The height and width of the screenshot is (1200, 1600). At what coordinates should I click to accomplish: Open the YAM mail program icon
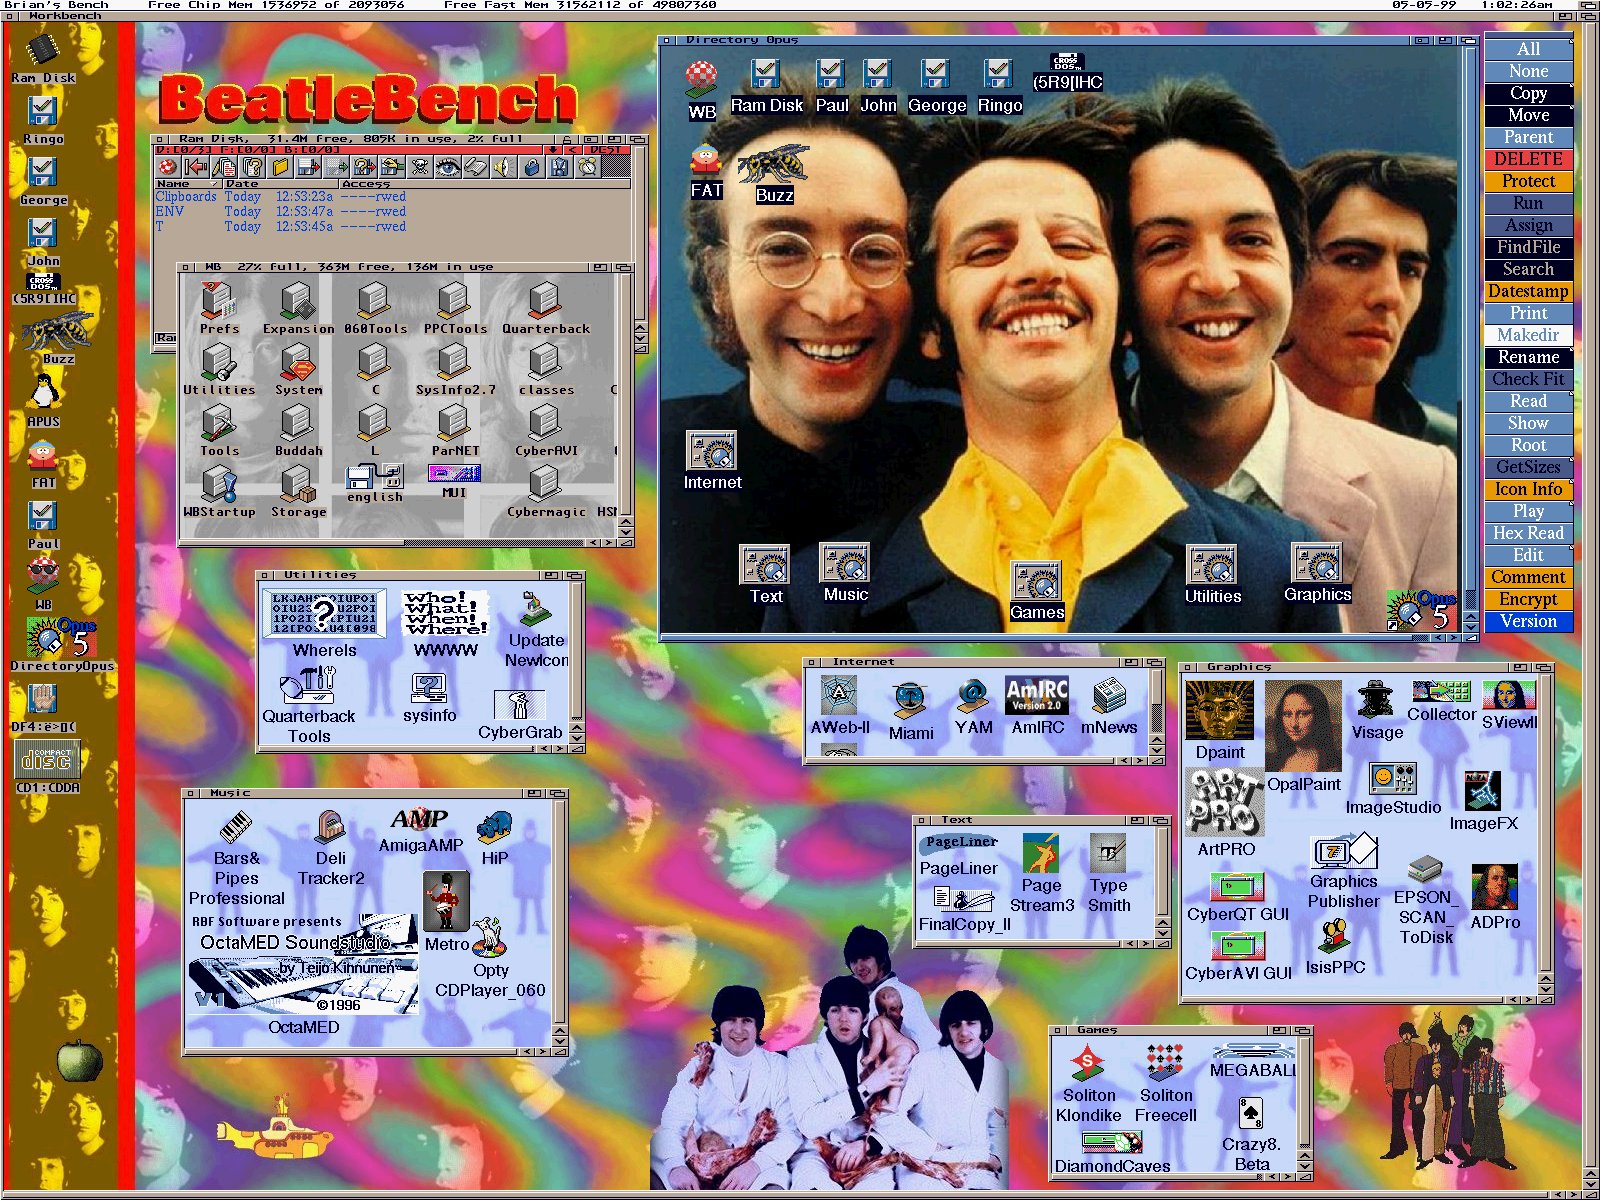(972, 696)
